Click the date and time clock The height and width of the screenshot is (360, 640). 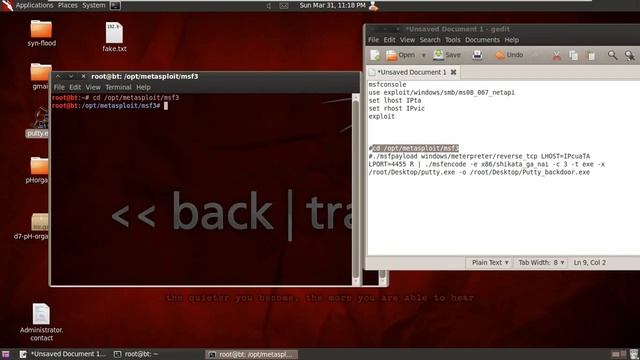(x=332, y=5)
